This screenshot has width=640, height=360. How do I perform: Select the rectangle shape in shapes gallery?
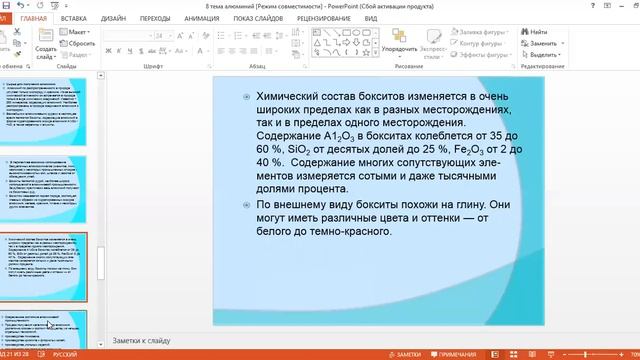(x=347, y=32)
